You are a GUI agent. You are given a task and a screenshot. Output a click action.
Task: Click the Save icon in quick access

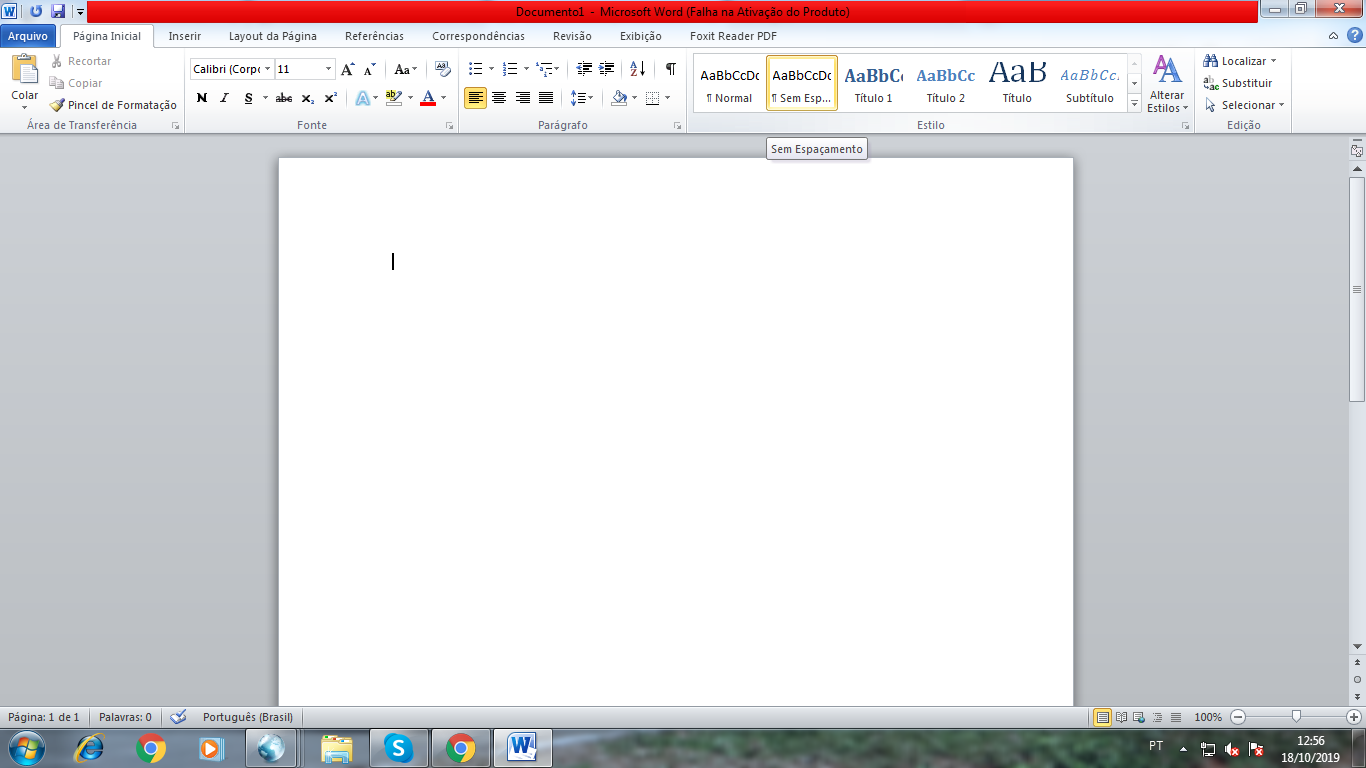point(58,11)
